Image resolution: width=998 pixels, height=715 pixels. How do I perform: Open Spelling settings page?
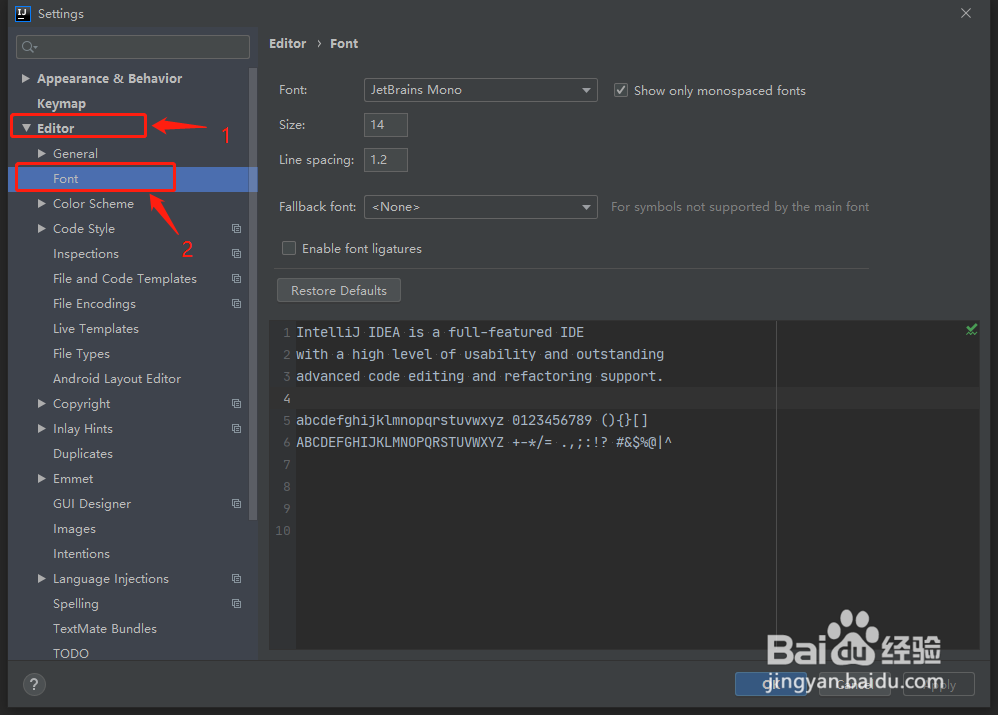point(76,604)
